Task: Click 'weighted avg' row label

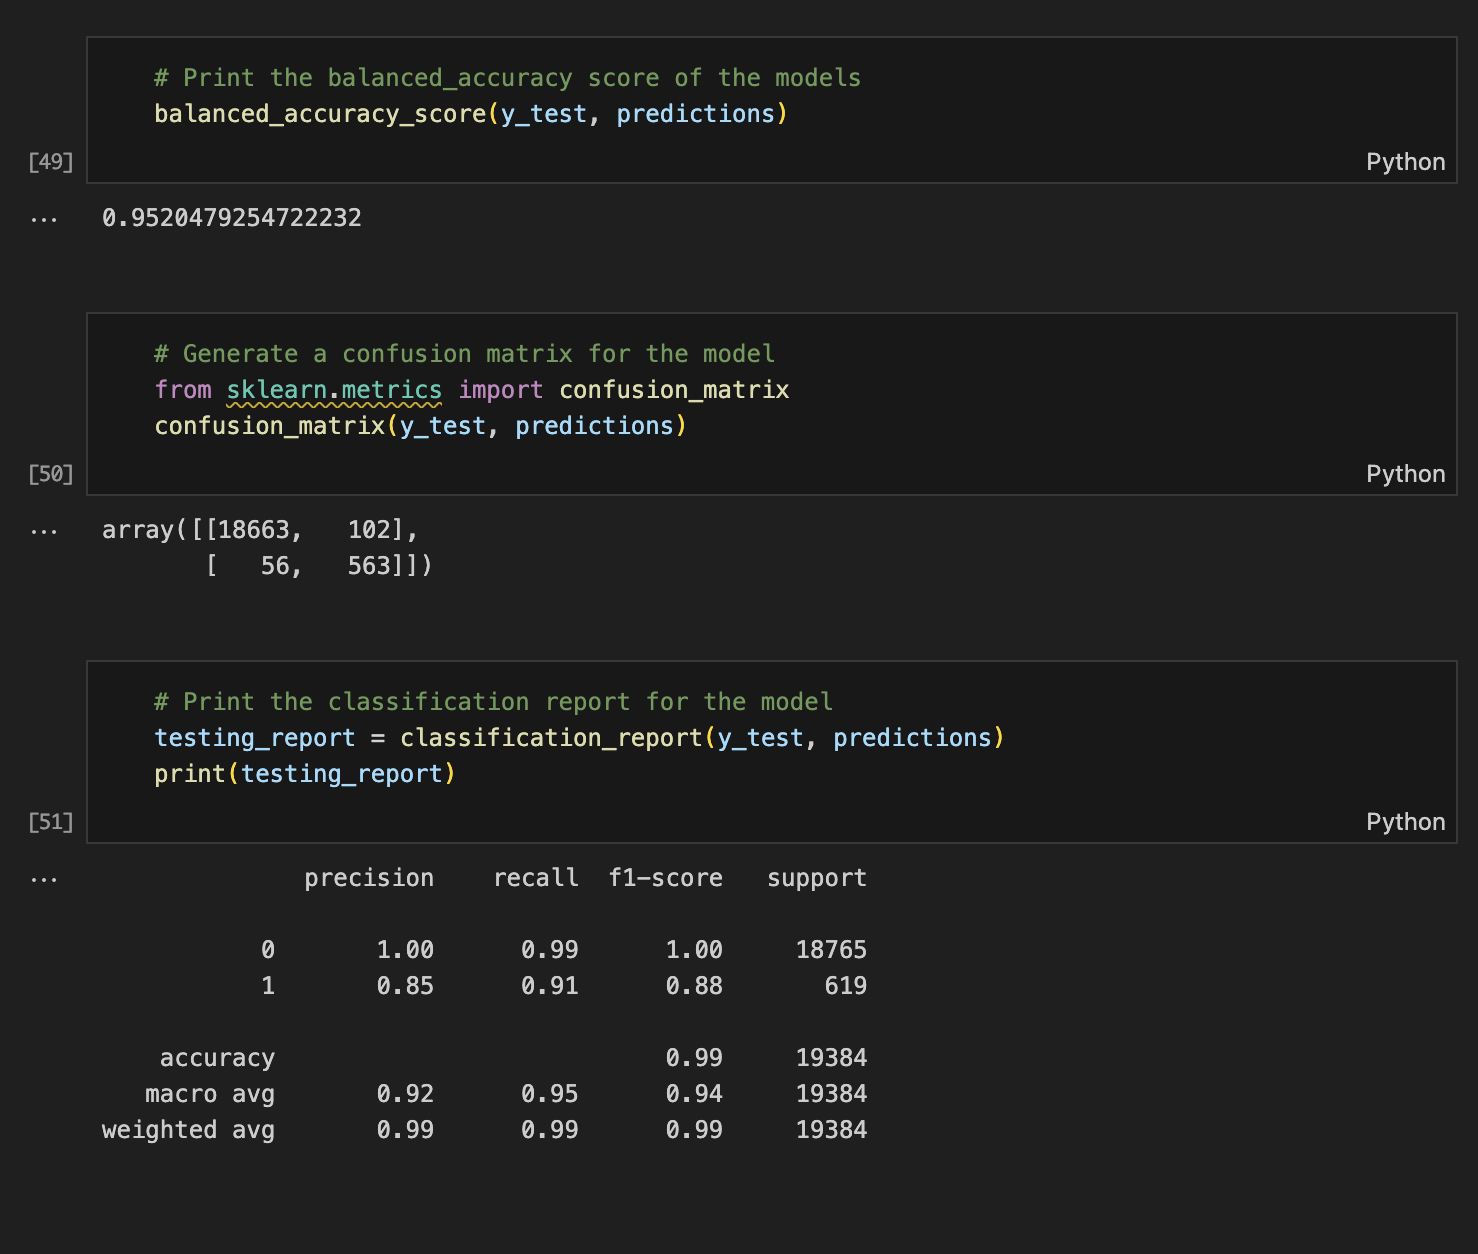Action: pos(188,1130)
